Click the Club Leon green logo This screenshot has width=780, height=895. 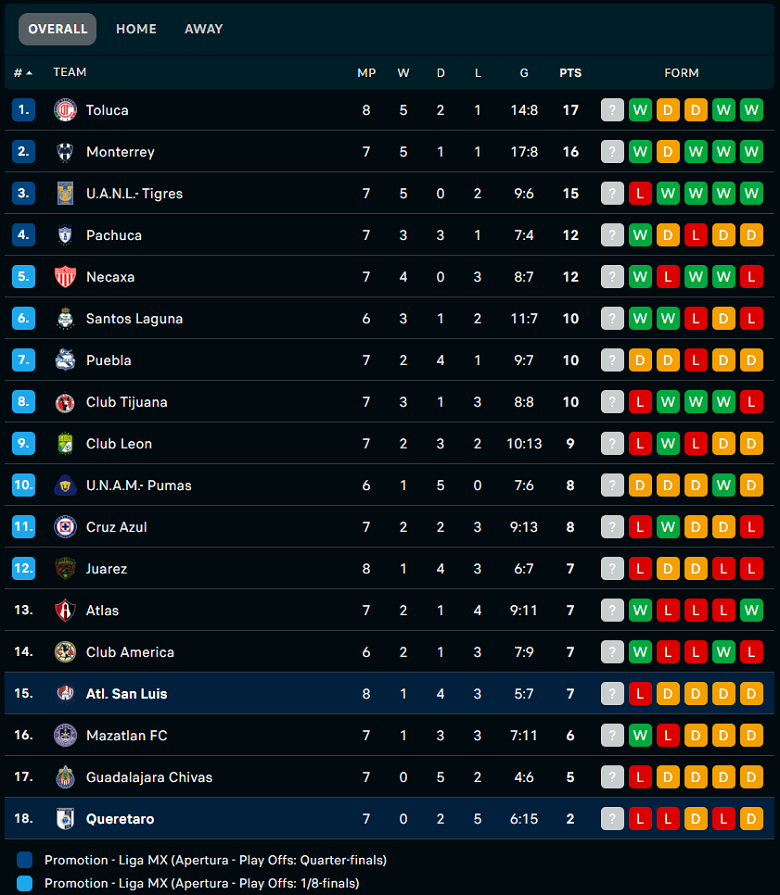pos(65,444)
